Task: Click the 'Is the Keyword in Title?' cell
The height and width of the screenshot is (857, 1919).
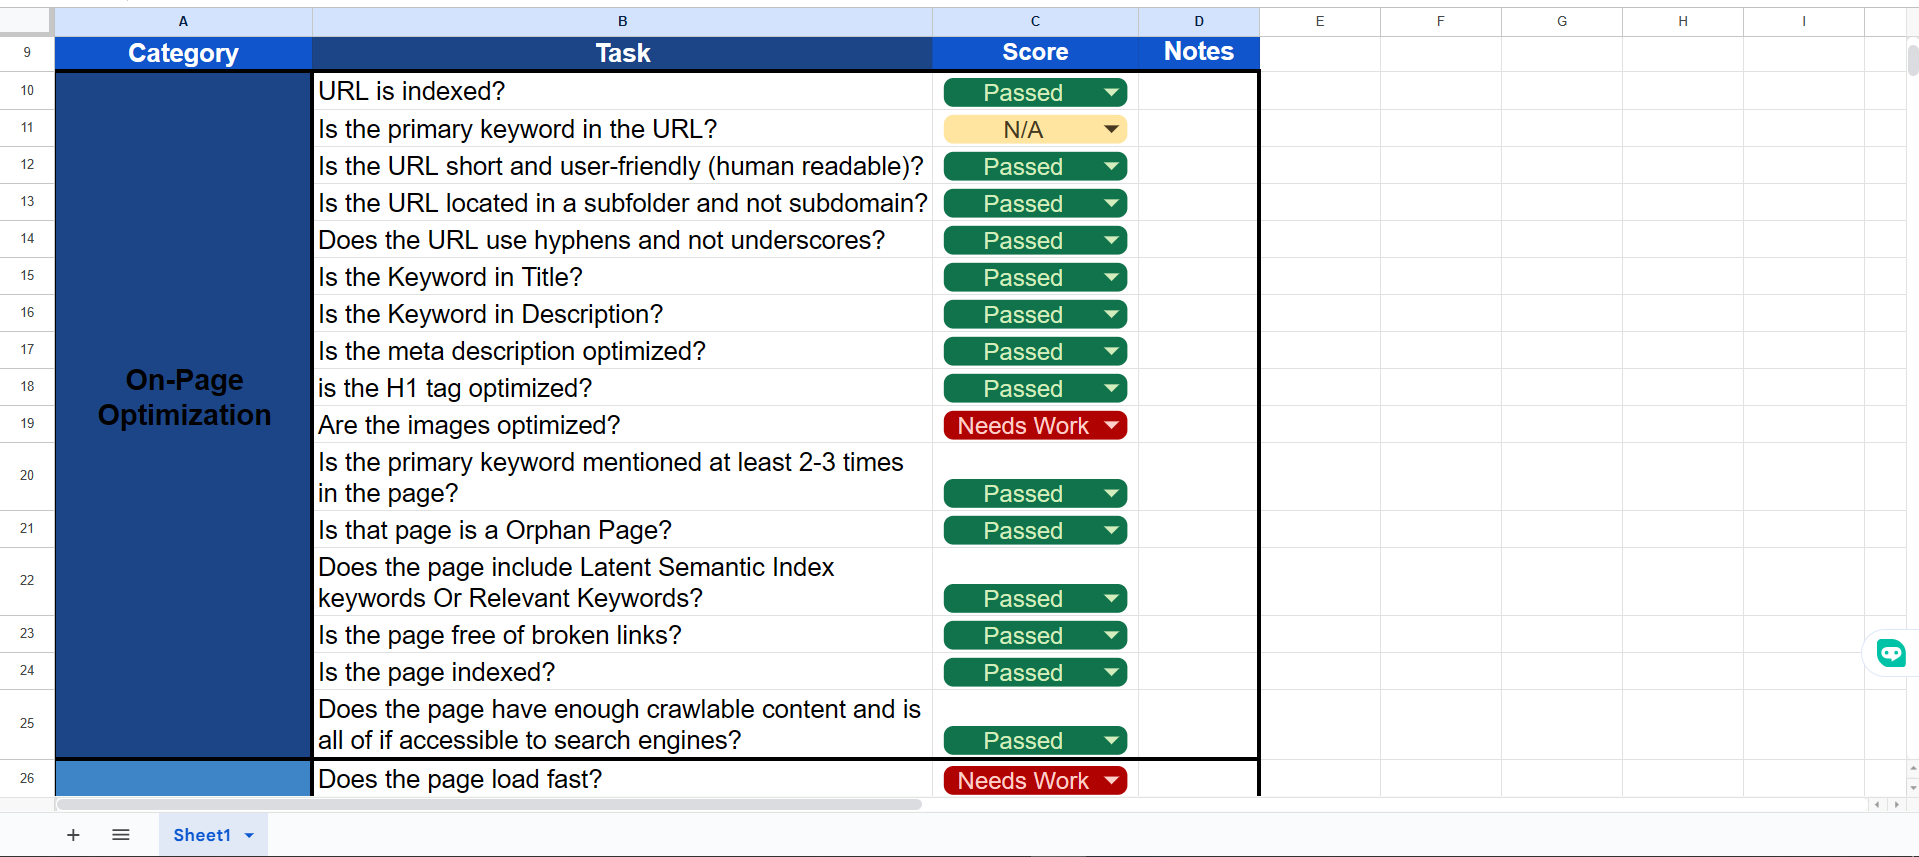Action: [622, 277]
